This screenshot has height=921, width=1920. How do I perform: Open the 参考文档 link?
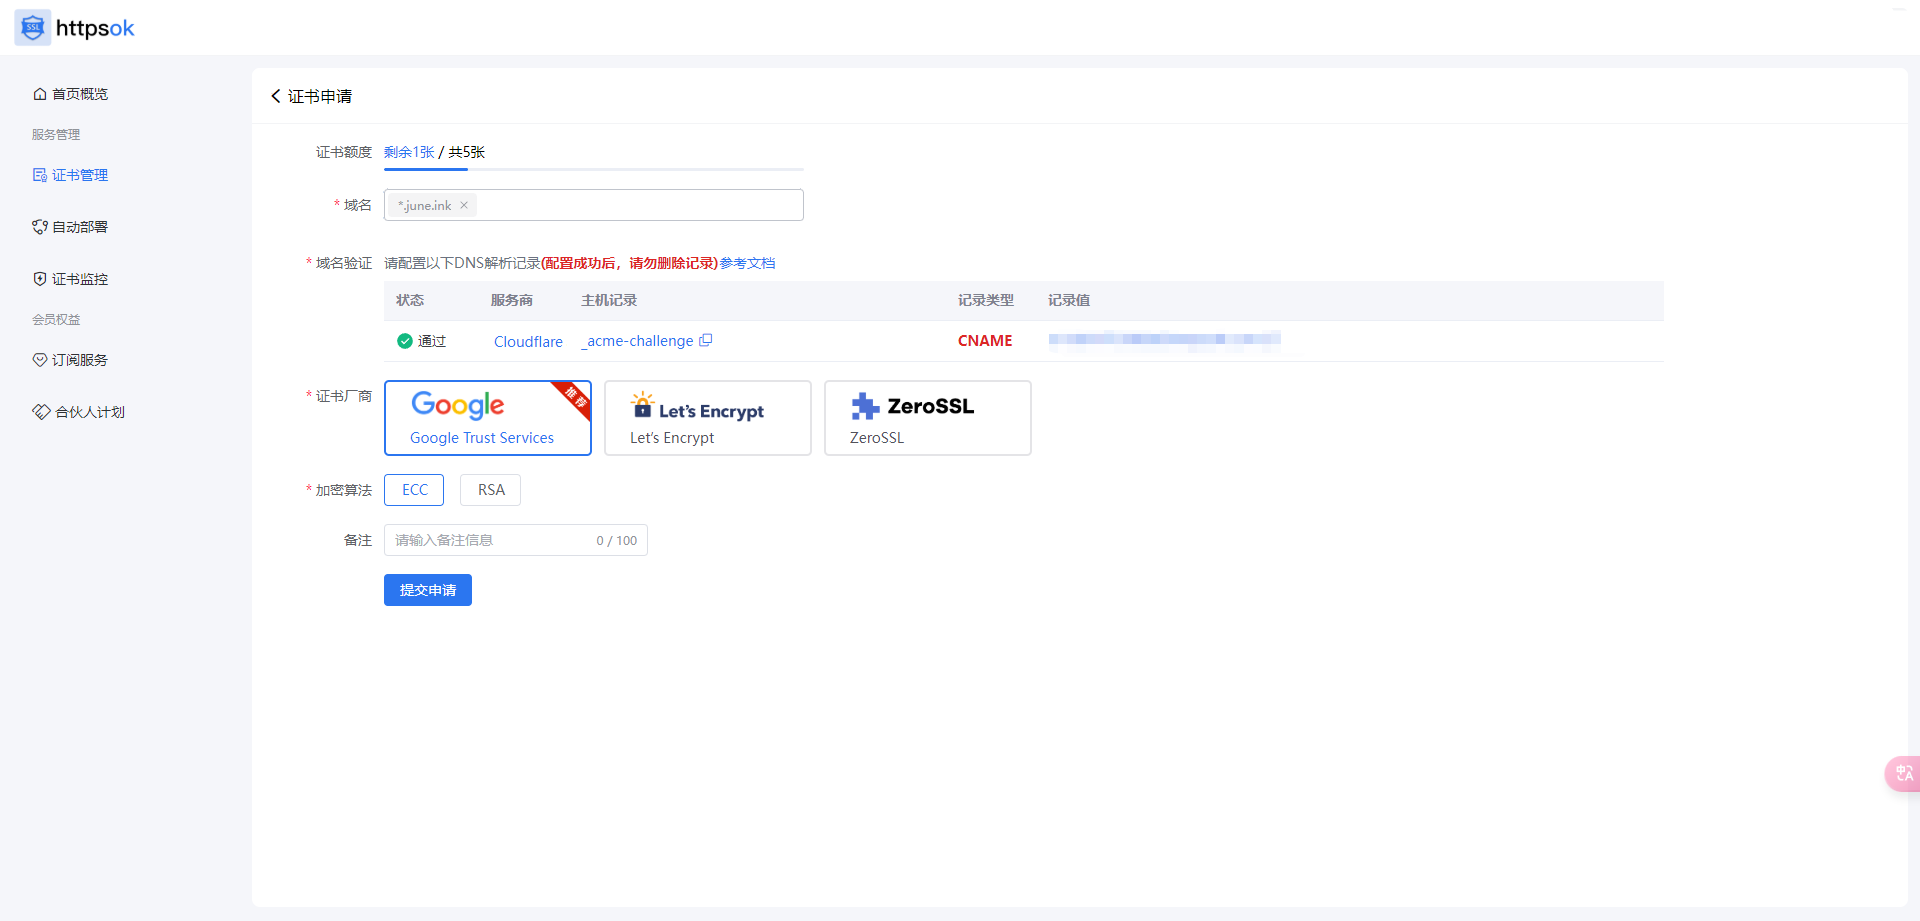(747, 263)
